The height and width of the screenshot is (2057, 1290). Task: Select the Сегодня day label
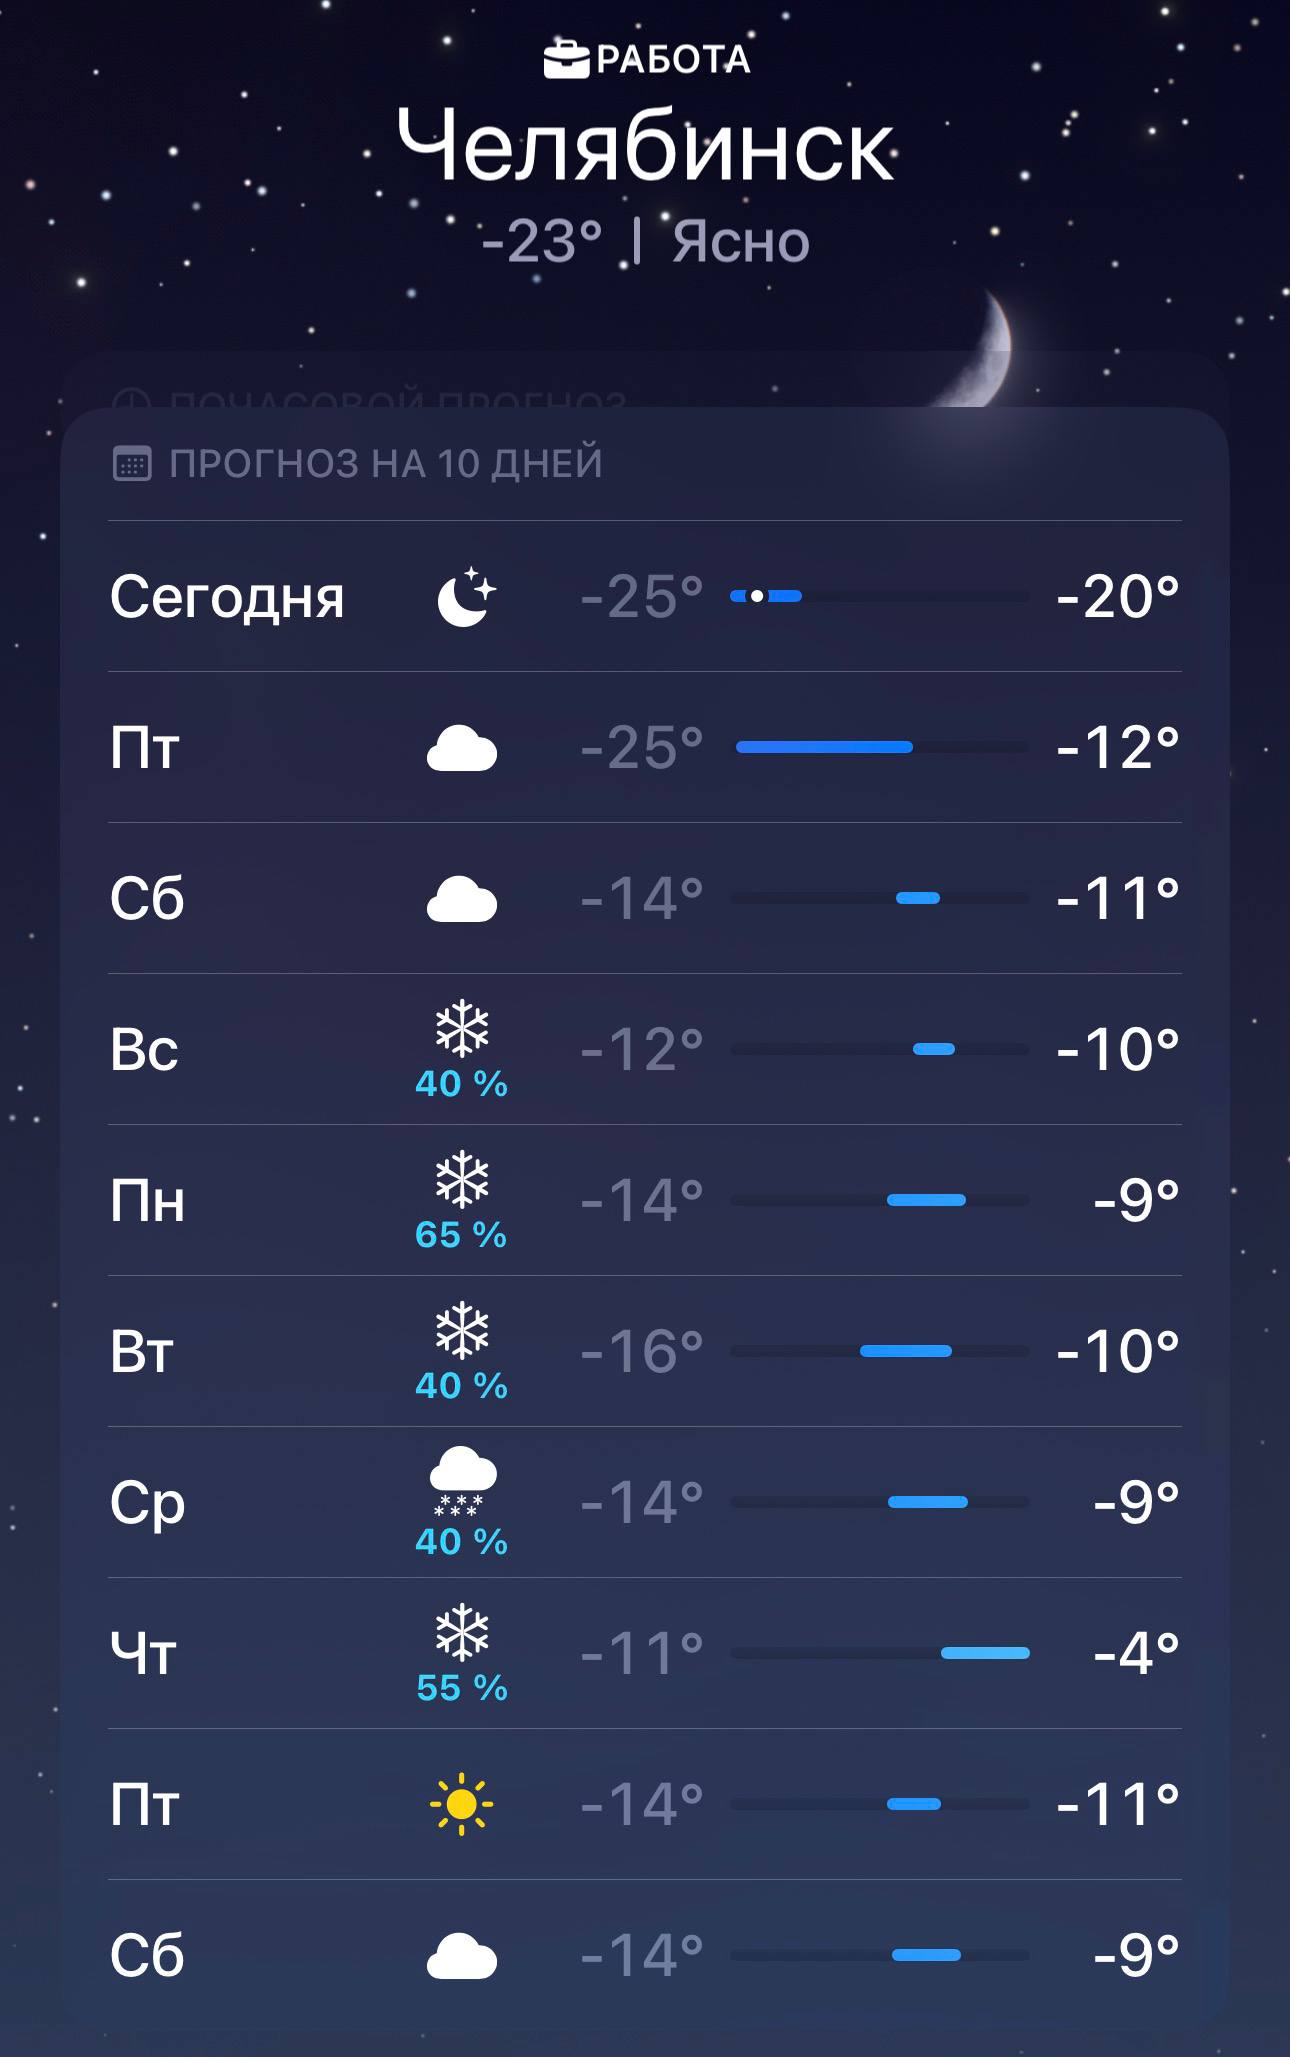coord(227,597)
